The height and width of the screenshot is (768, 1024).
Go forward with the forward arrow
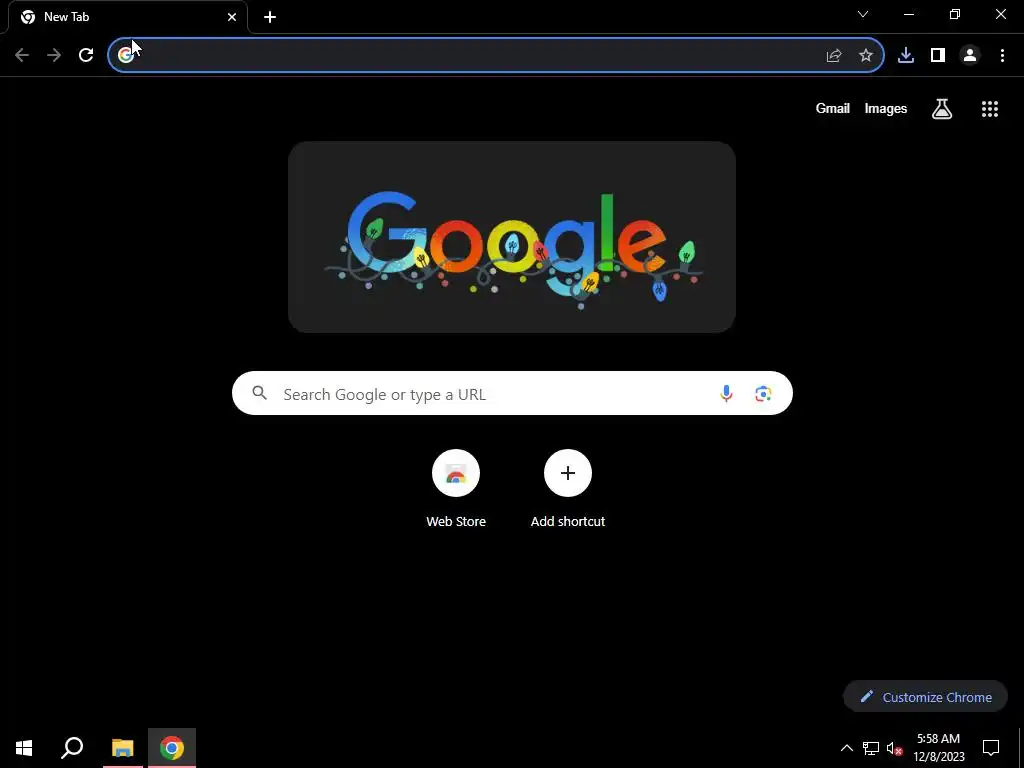pos(54,56)
